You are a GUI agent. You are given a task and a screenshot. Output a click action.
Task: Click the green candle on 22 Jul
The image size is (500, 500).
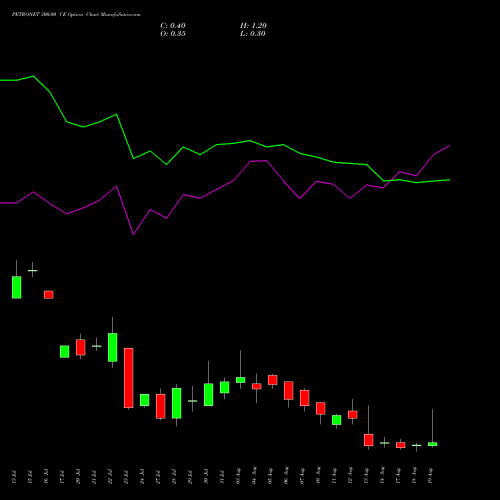click(113, 347)
